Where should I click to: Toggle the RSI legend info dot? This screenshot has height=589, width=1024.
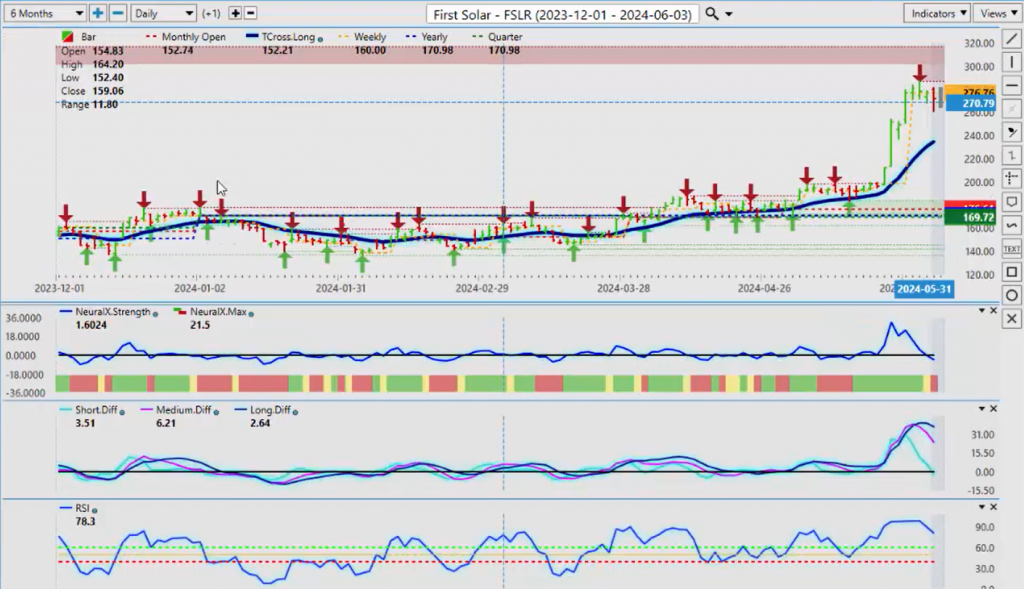95,508
